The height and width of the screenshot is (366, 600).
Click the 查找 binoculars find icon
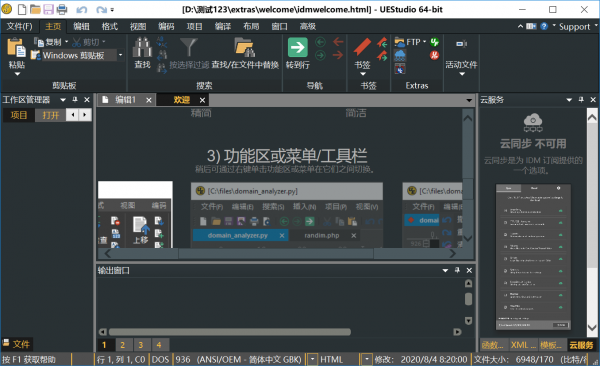tap(142, 47)
